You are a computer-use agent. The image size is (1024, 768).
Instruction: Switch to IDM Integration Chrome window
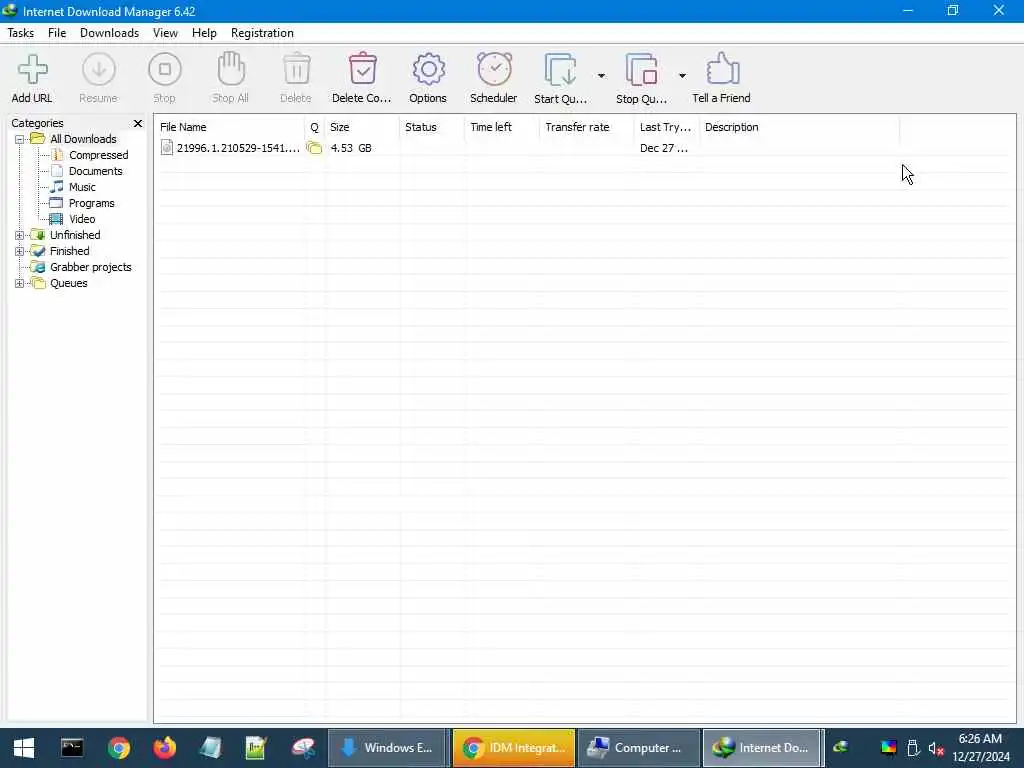click(x=515, y=748)
